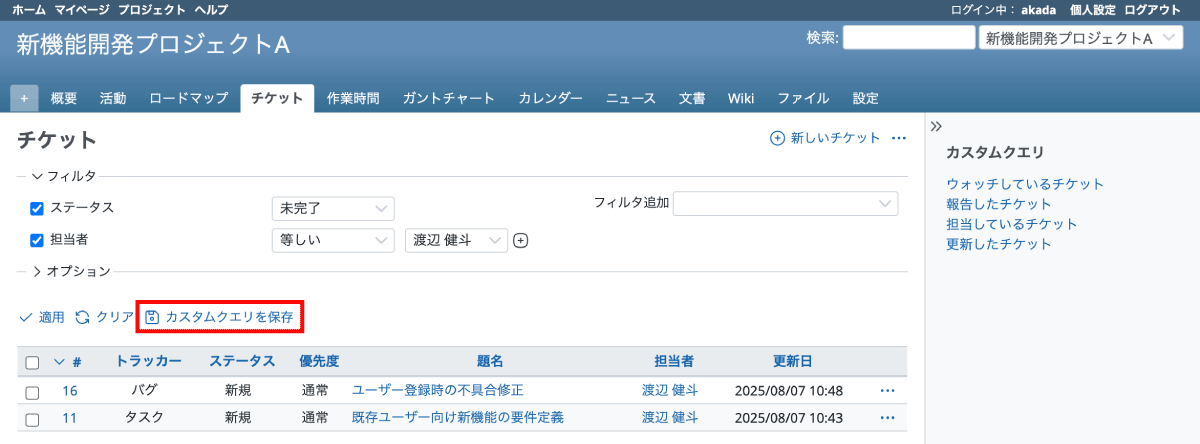Select the checkbox for ticket 16

(32, 390)
